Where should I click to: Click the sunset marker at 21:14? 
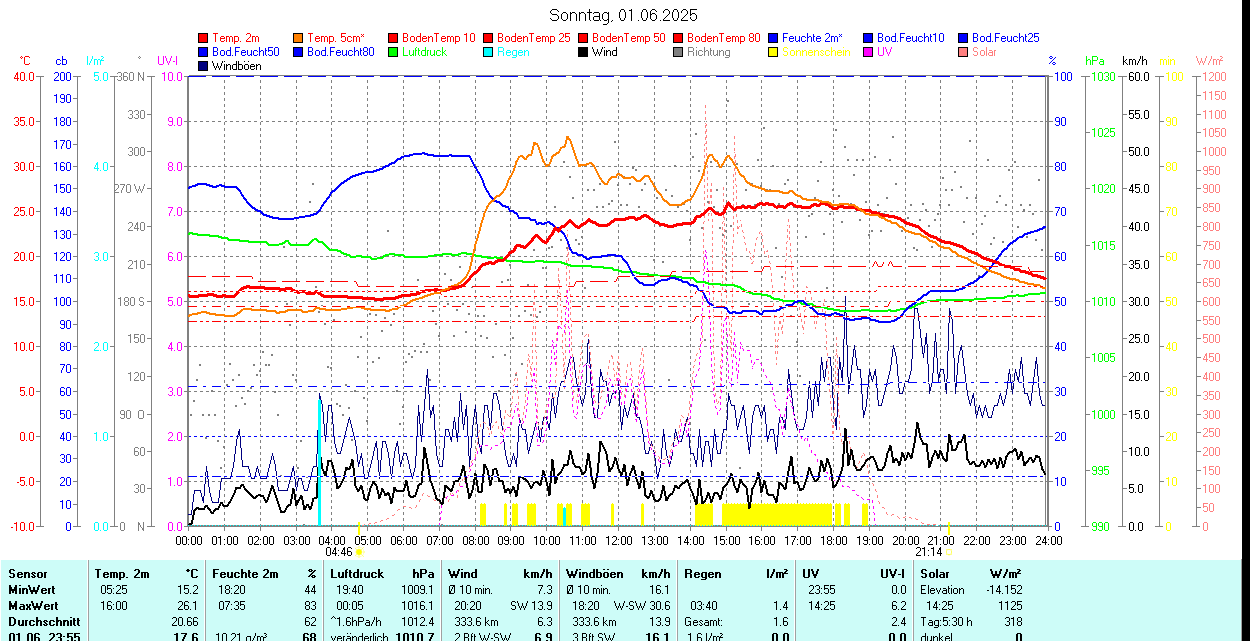pyautogui.click(x=947, y=551)
